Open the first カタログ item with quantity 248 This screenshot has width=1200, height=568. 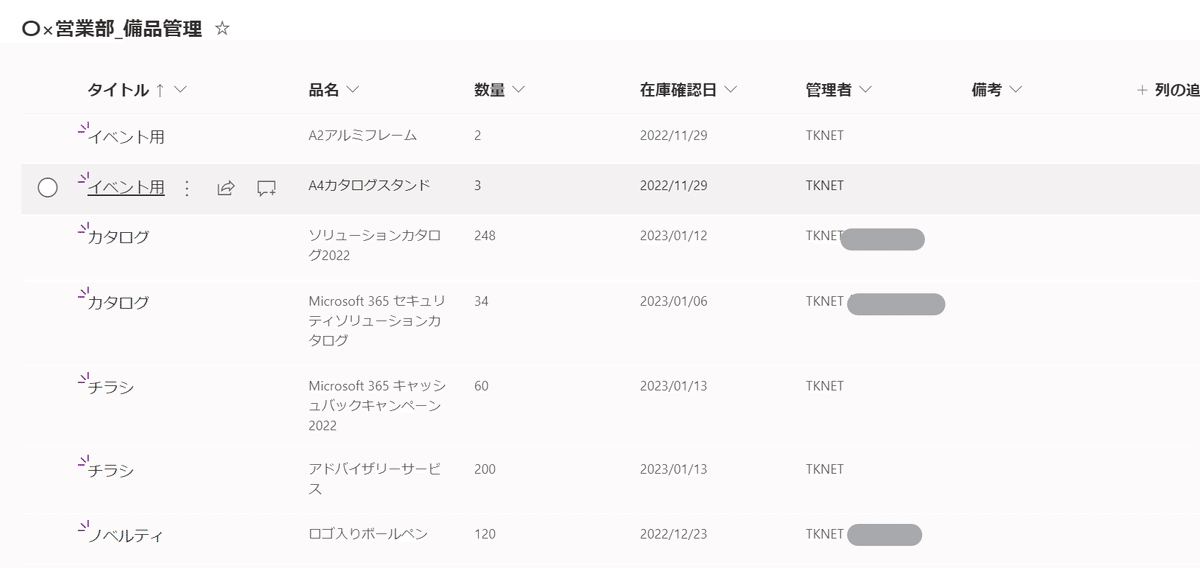pyautogui.click(x=119, y=238)
